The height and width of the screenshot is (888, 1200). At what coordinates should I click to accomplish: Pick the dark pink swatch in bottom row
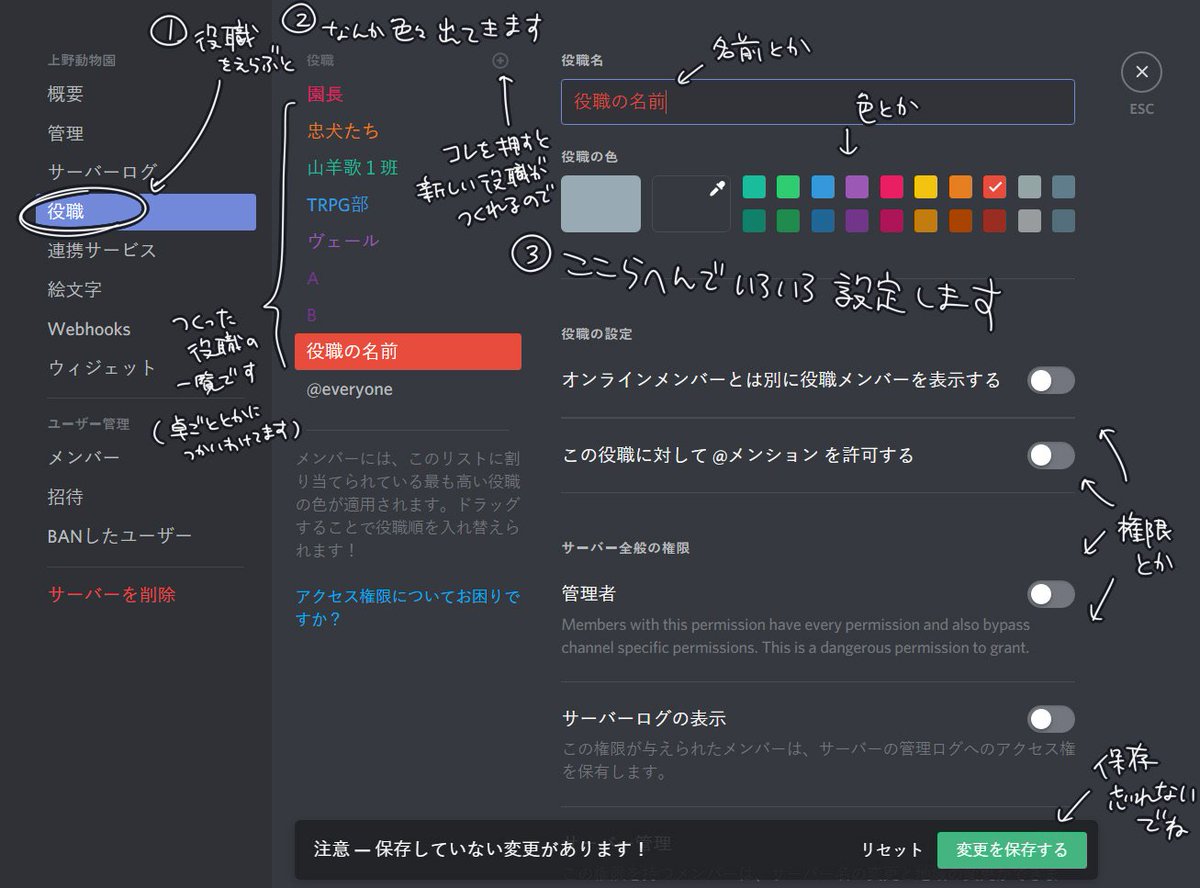(x=892, y=220)
